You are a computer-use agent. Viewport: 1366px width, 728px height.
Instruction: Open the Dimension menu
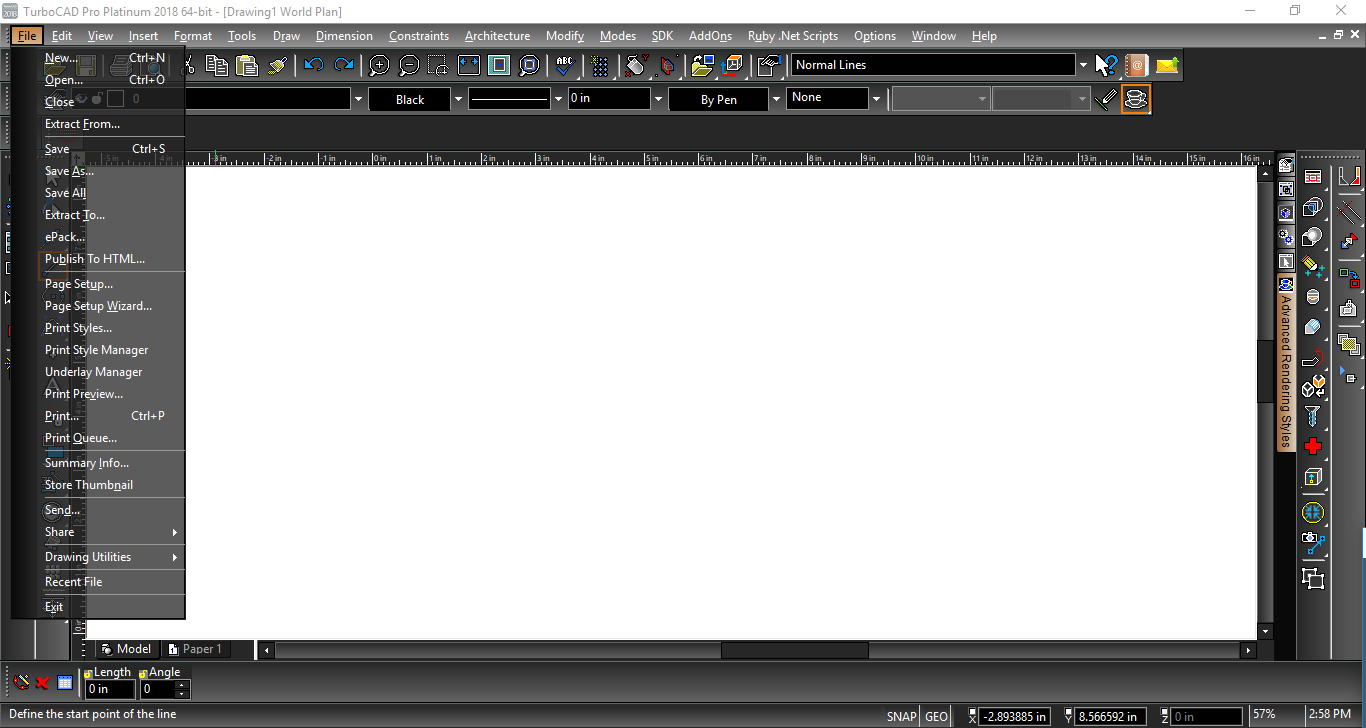click(344, 36)
